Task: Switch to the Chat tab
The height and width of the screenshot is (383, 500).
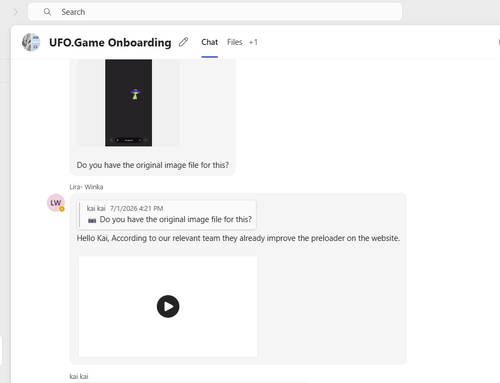Action: tap(210, 42)
